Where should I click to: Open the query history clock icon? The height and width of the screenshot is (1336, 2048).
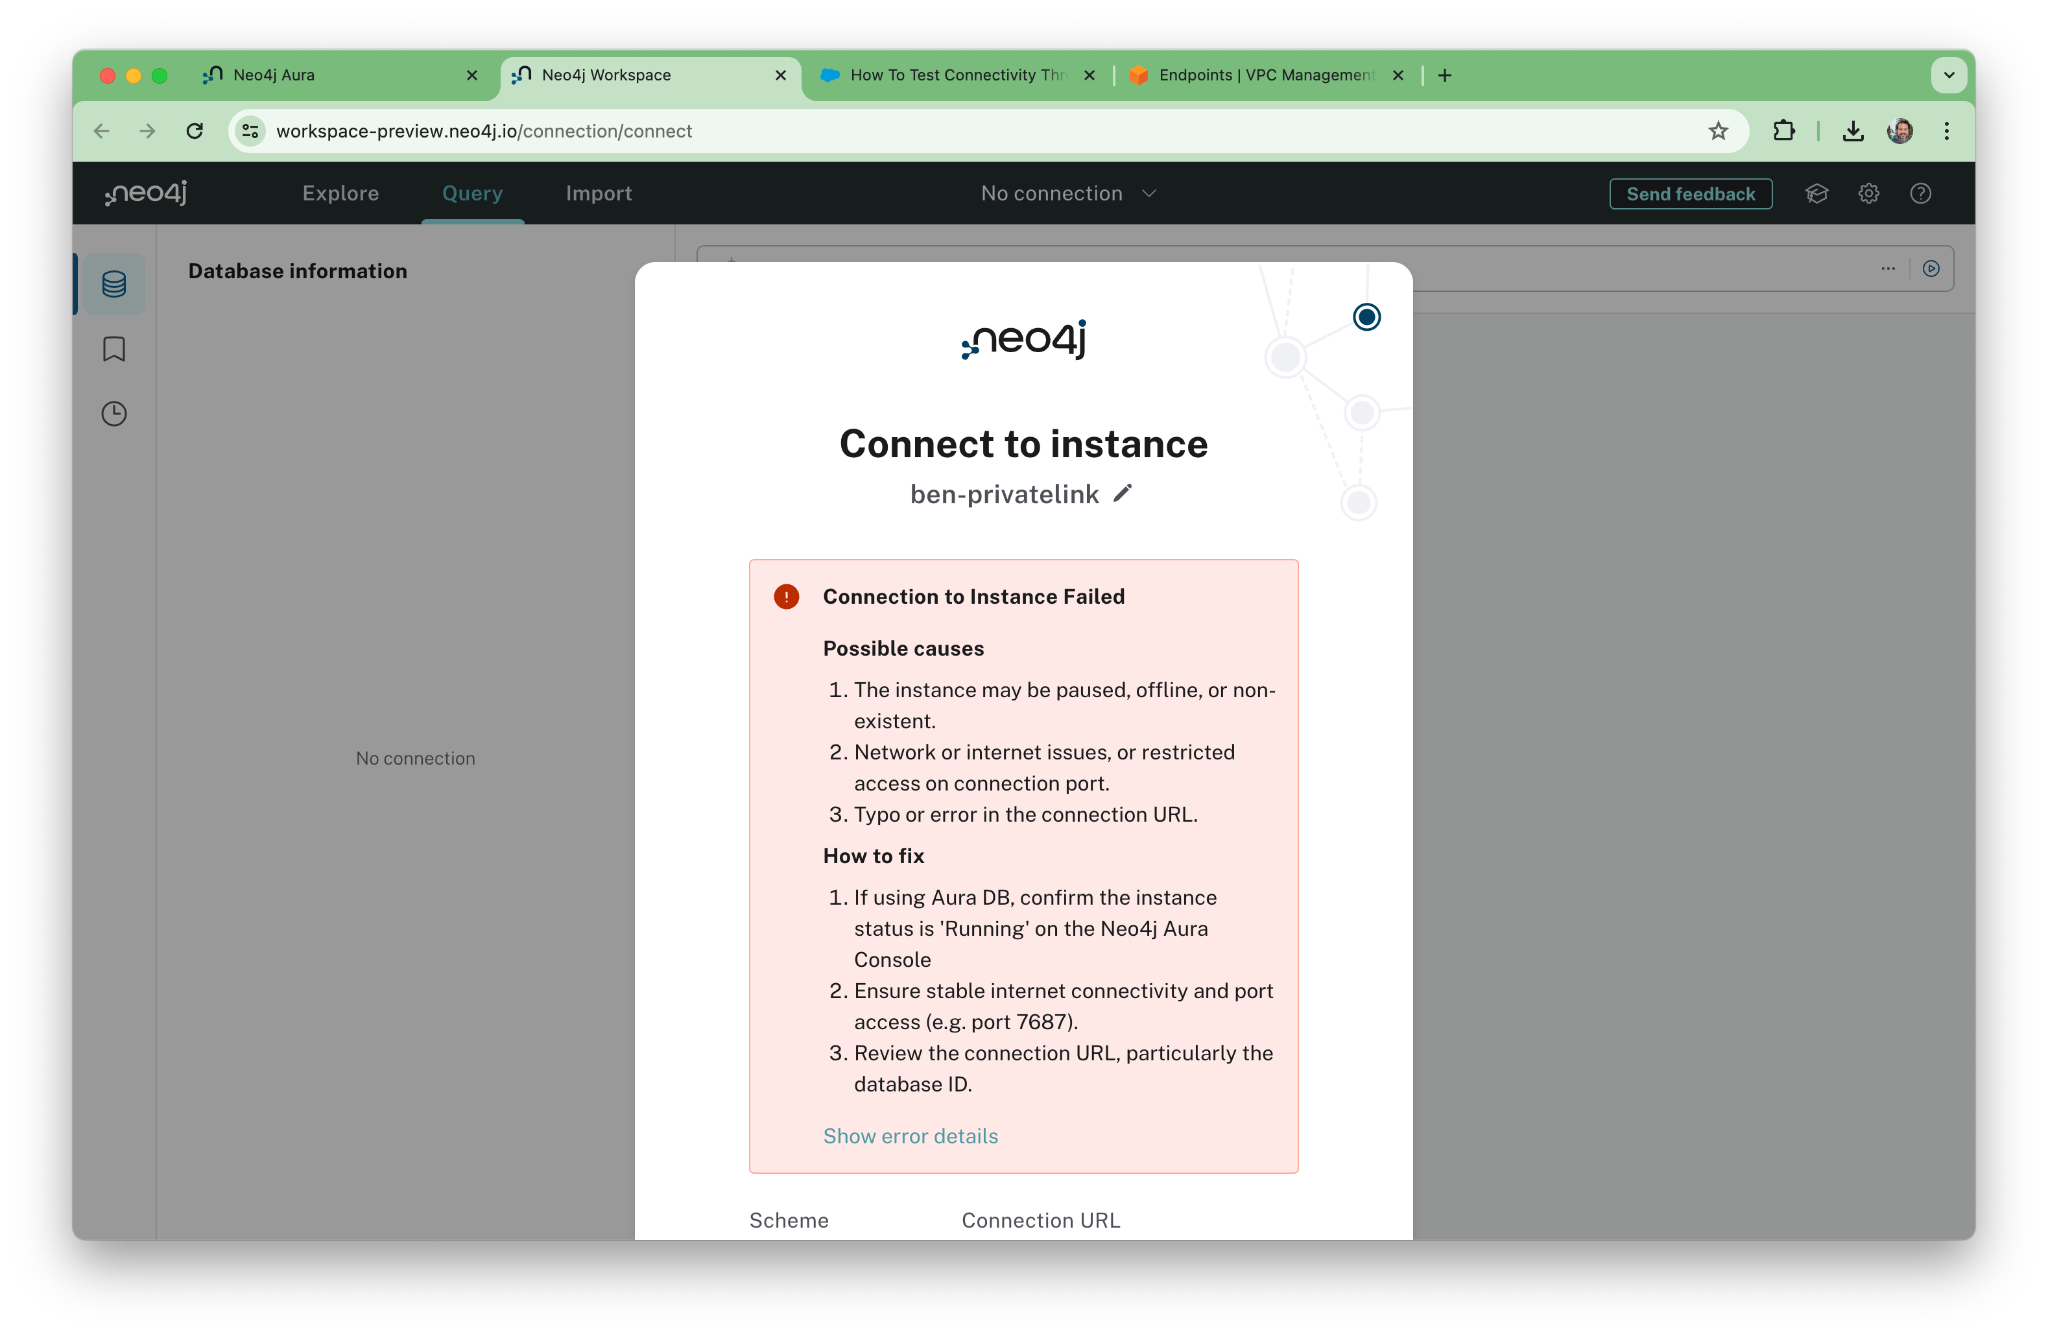point(114,414)
